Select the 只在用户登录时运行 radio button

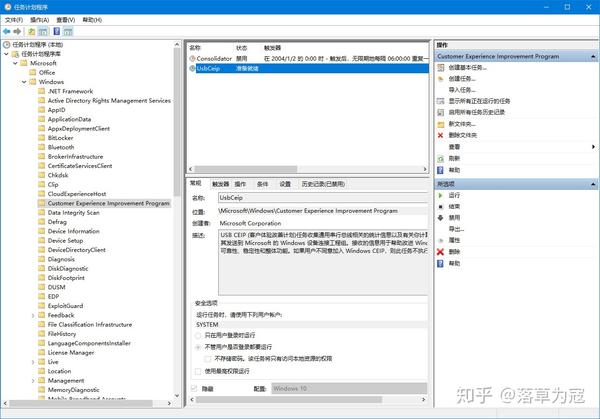[198, 336]
